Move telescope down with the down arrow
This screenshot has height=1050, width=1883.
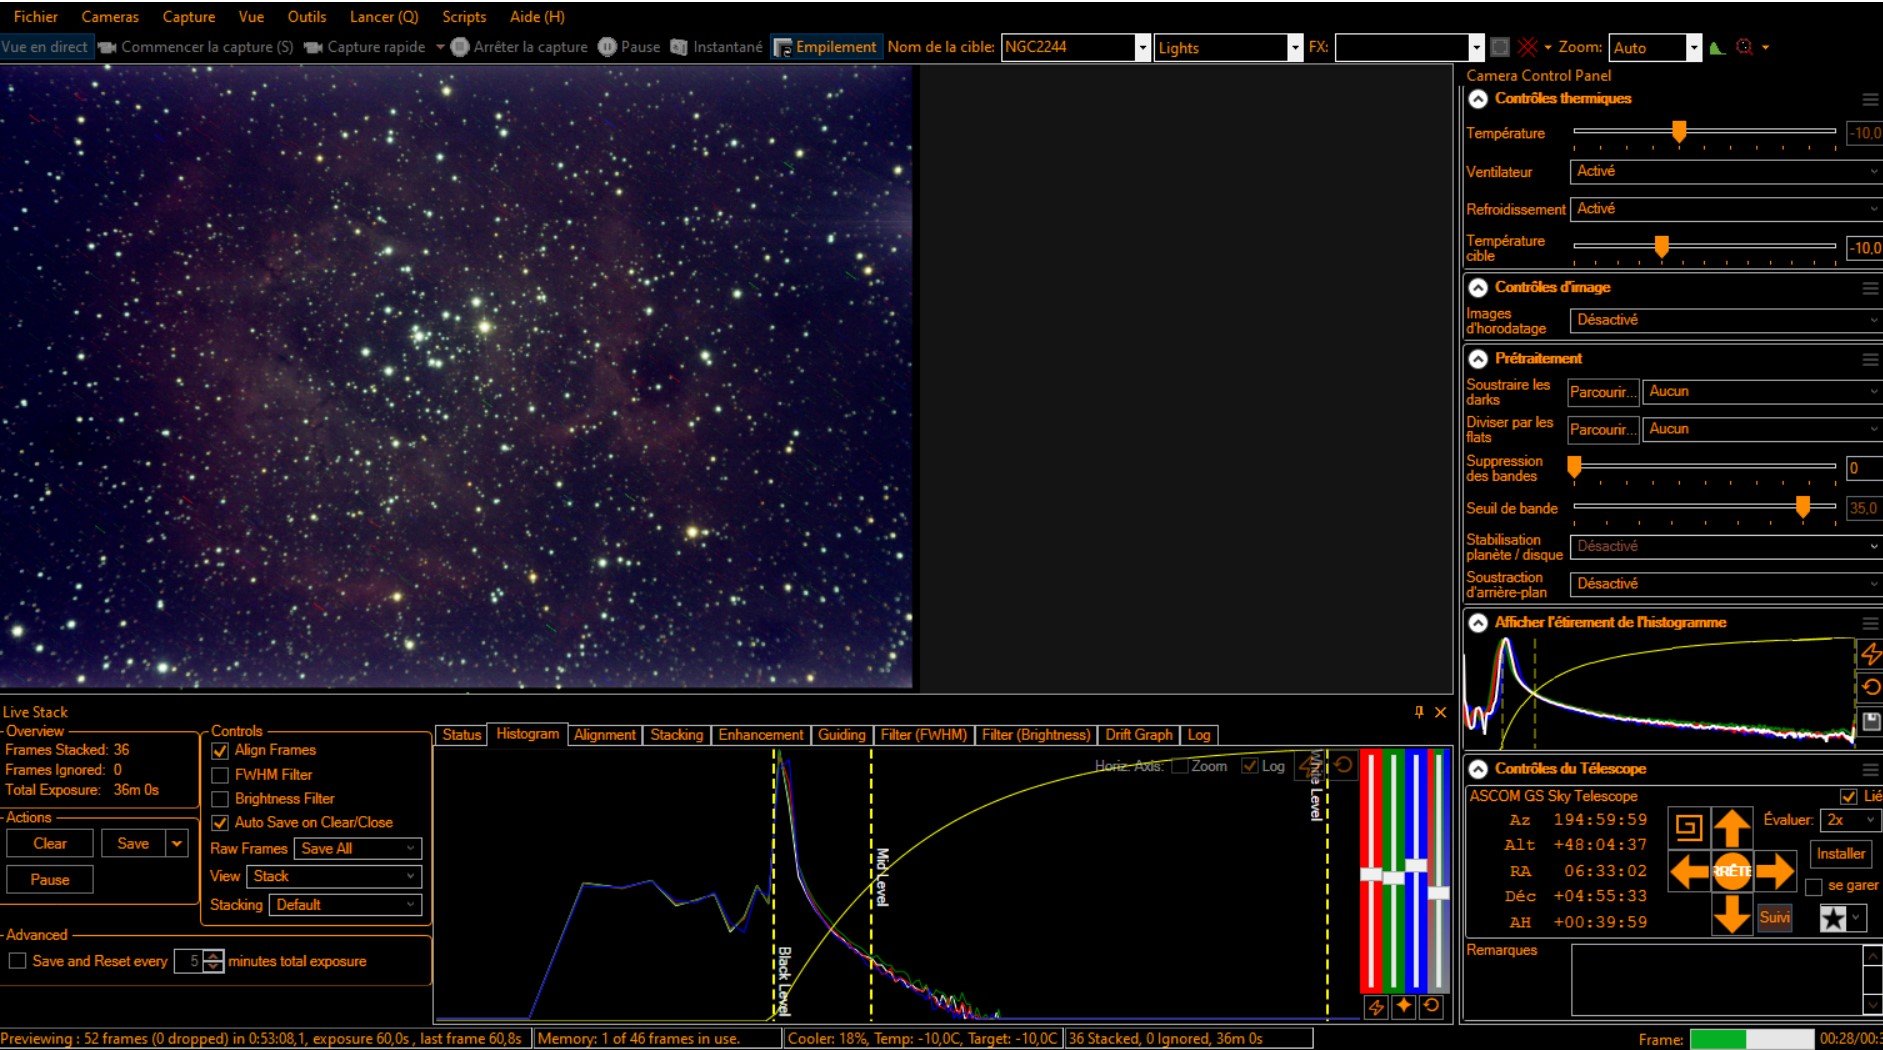point(1732,914)
